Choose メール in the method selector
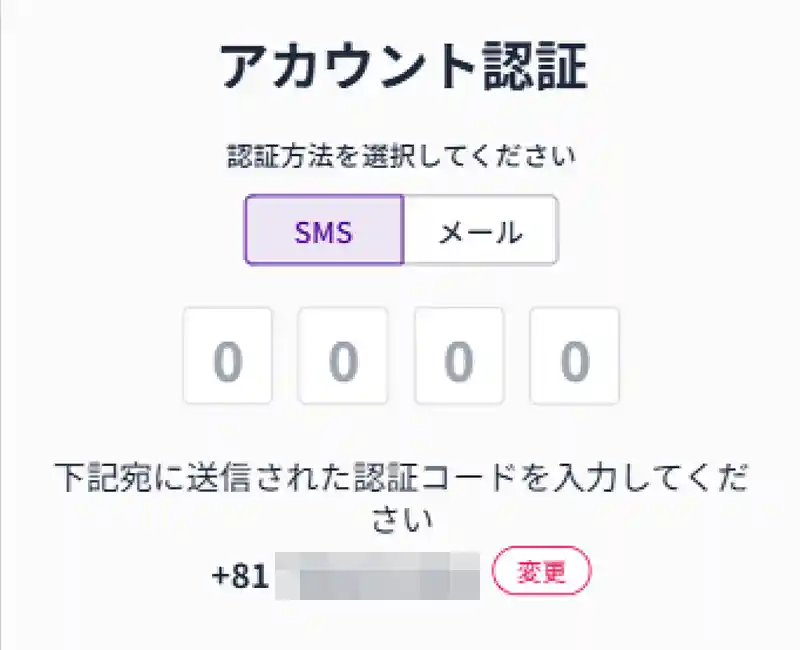The width and height of the screenshot is (800, 650). [x=480, y=231]
